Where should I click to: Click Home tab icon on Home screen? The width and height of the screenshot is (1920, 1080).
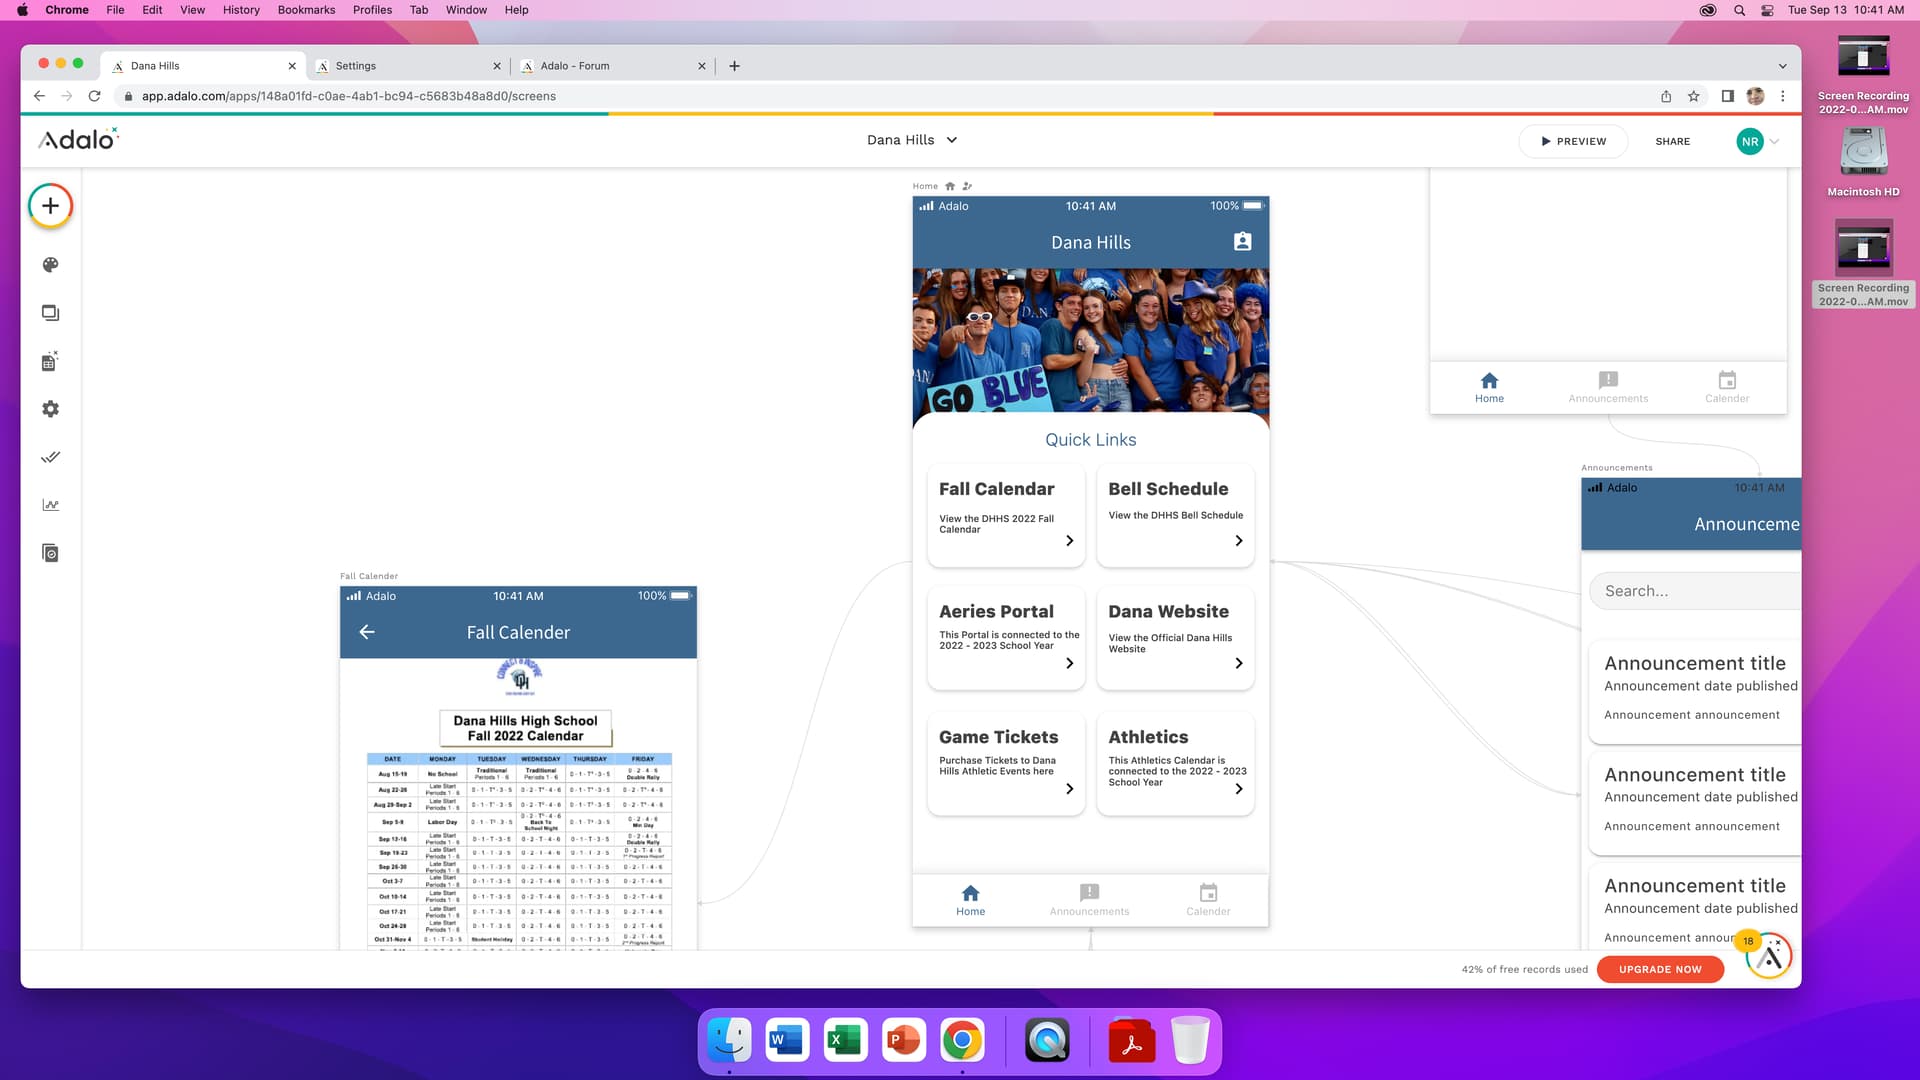[x=970, y=893]
